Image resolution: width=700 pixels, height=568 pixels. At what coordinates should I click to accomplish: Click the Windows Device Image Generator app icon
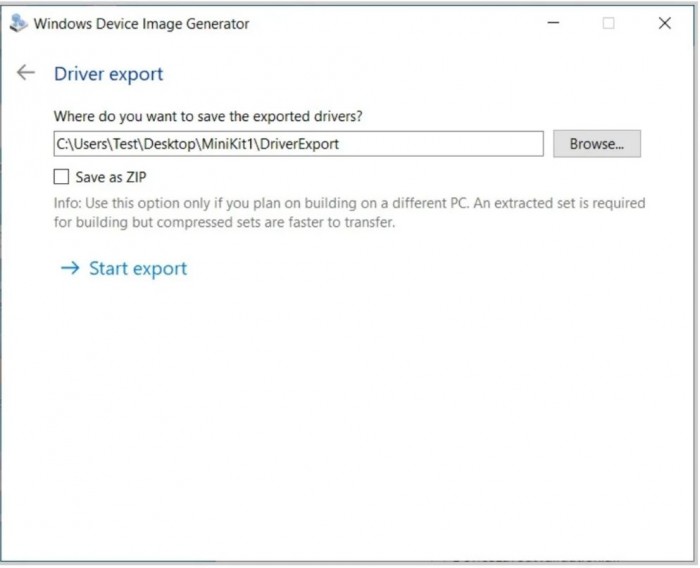click(x=18, y=23)
